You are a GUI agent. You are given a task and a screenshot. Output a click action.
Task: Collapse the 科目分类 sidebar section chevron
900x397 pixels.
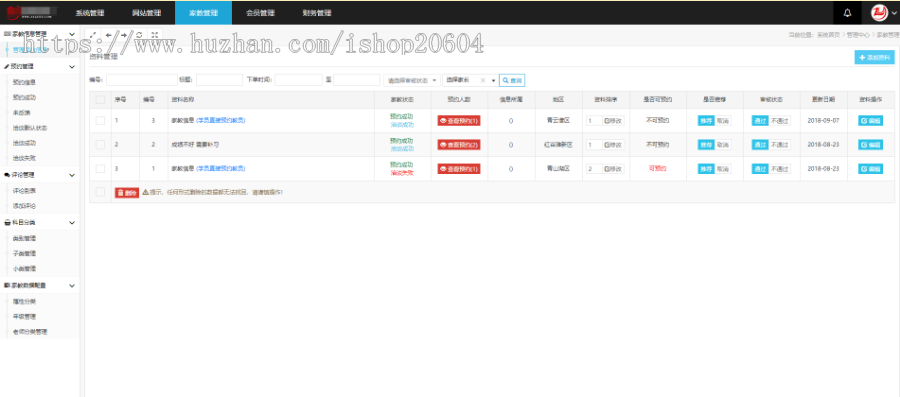(x=72, y=223)
